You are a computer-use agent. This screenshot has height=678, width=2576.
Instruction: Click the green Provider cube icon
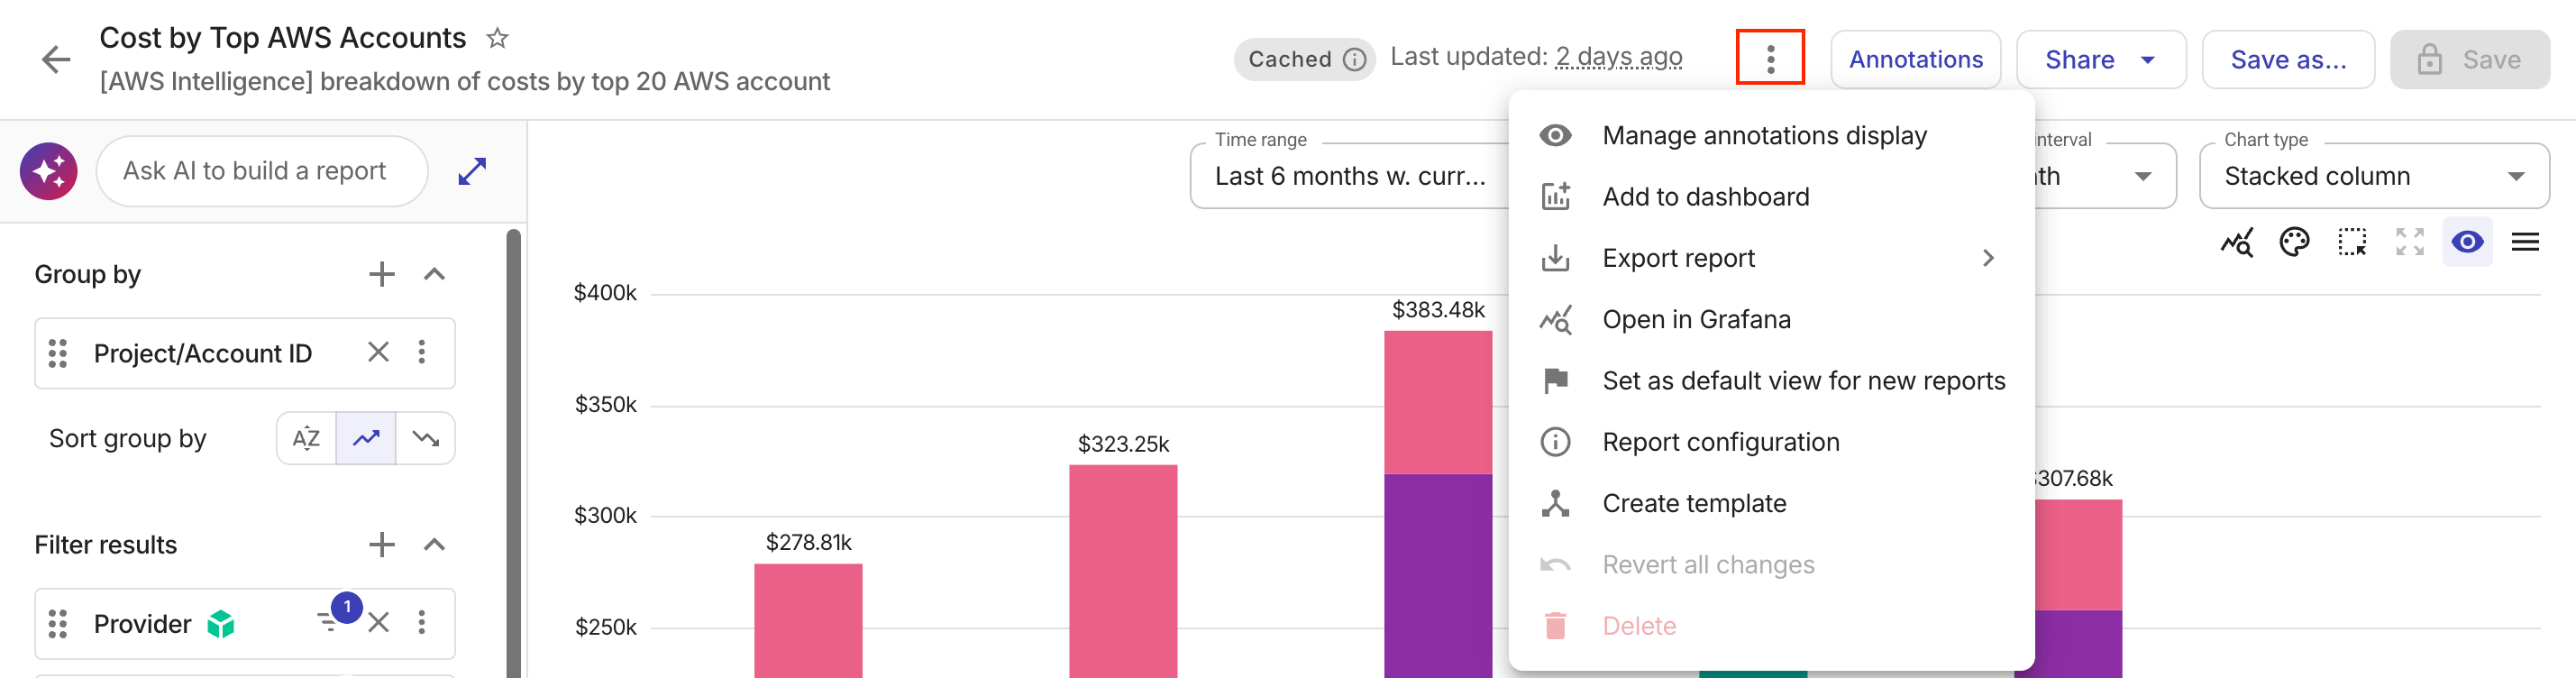tap(221, 624)
